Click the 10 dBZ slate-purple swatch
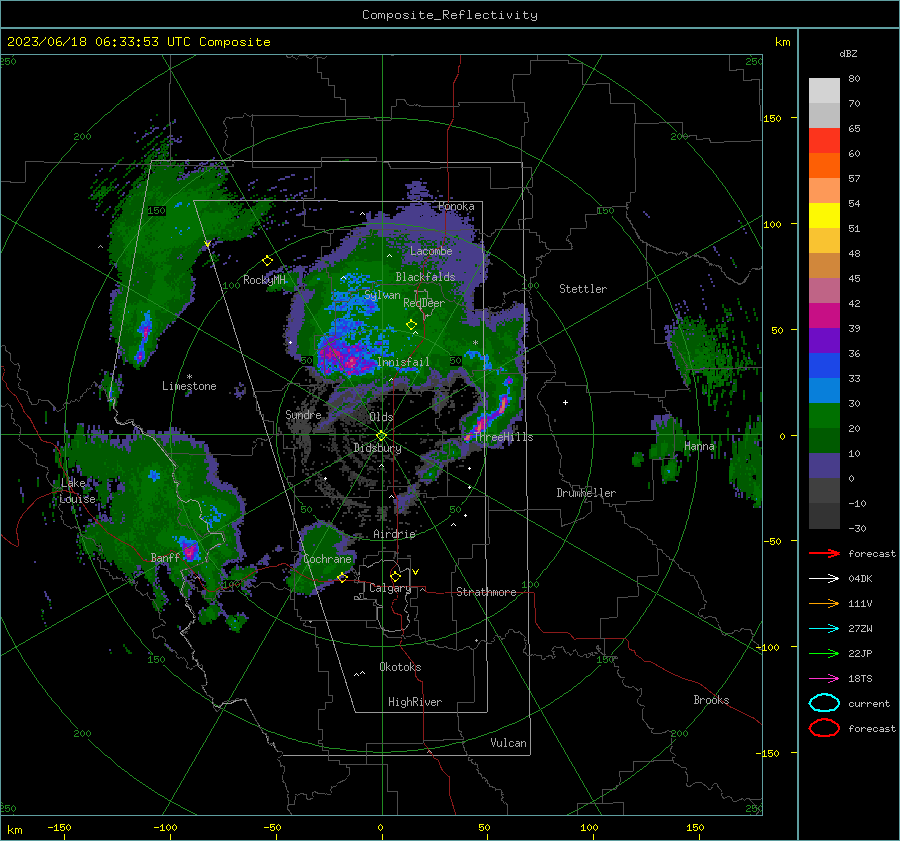The height and width of the screenshot is (841, 900). [x=824, y=466]
